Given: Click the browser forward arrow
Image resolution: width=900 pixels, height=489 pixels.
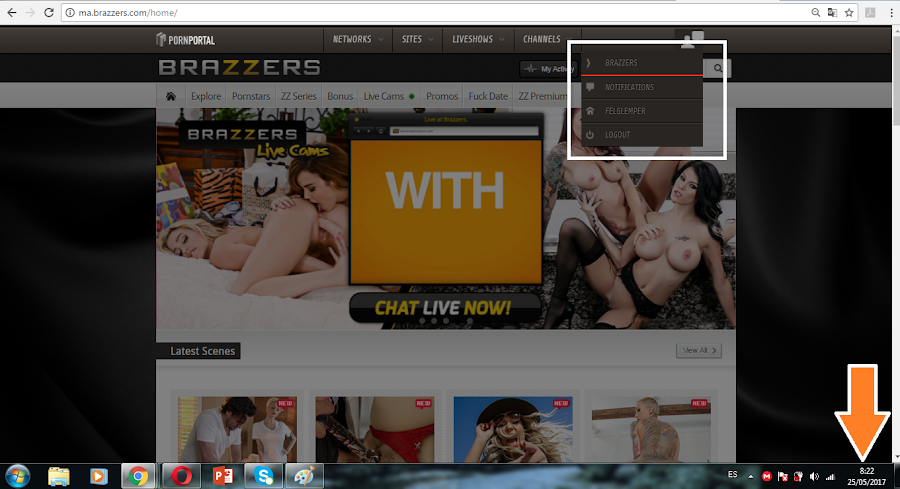Looking at the screenshot, I should (x=30, y=13).
